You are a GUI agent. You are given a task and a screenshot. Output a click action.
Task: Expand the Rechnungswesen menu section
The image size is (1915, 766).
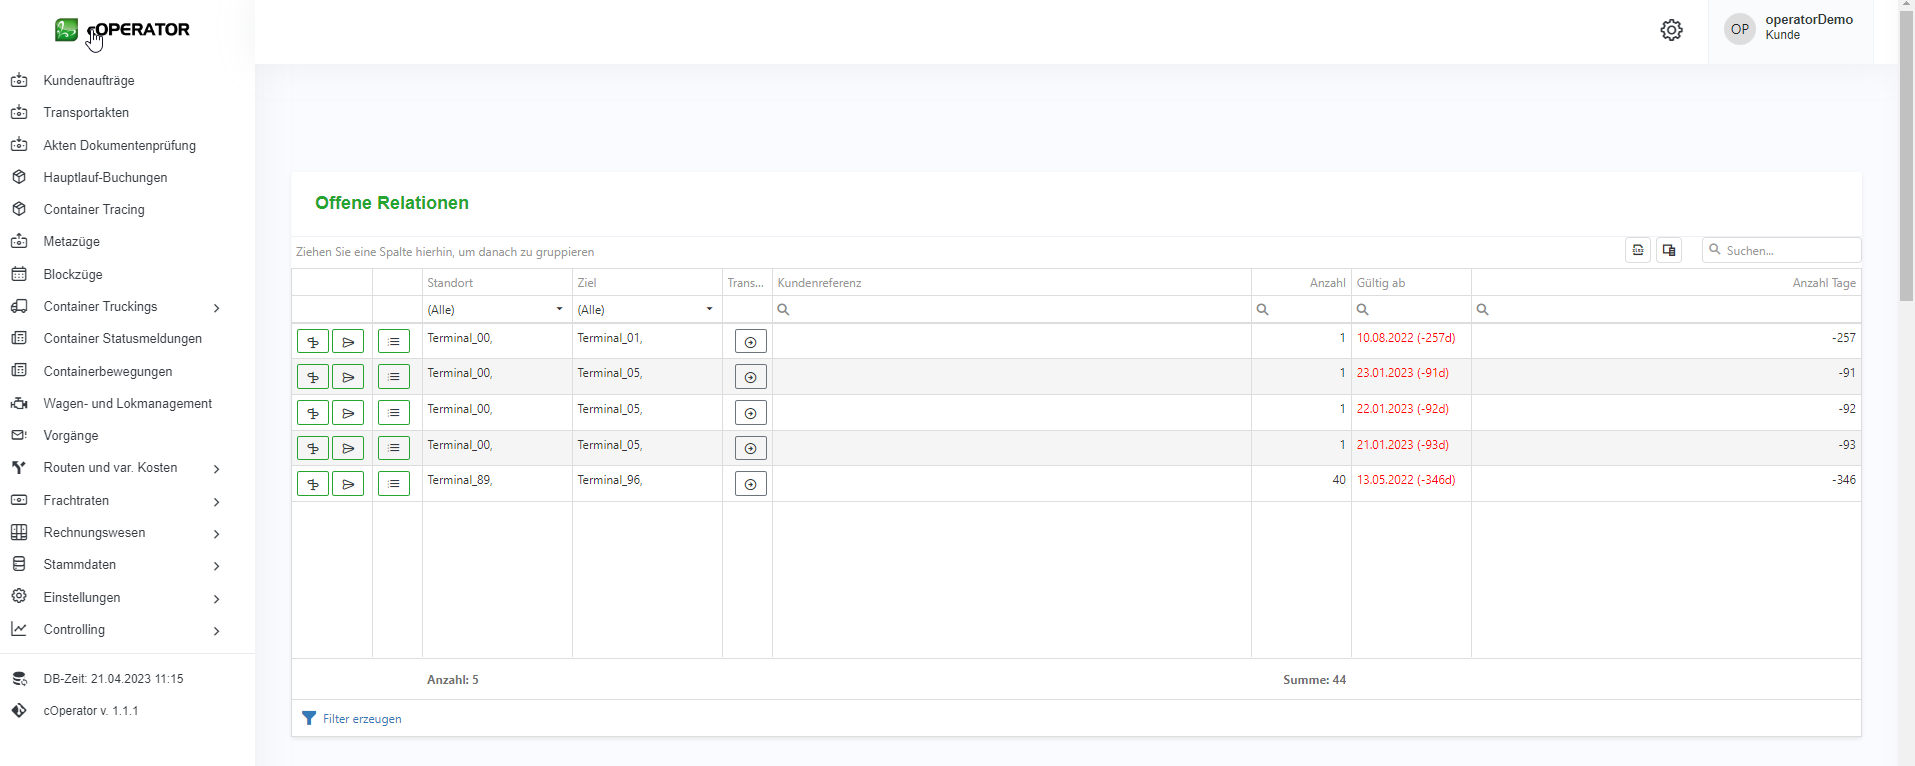click(x=216, y=534)
